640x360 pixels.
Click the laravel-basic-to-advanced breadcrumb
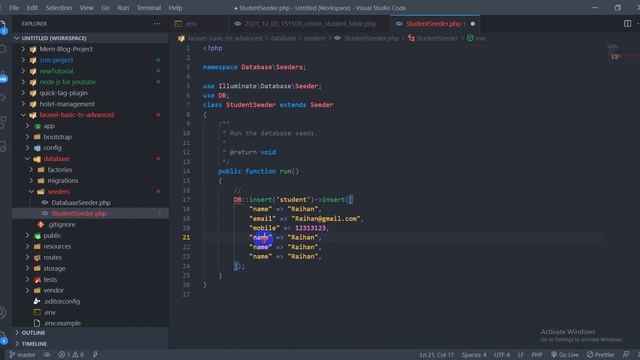[224, 38]
